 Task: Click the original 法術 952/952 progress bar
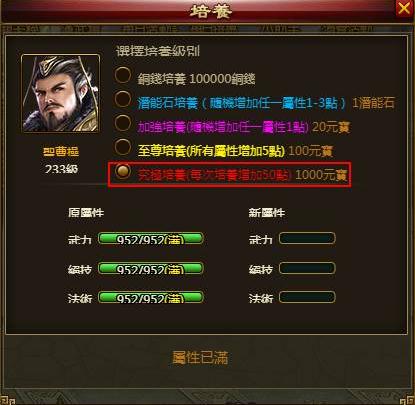point(150,297)
